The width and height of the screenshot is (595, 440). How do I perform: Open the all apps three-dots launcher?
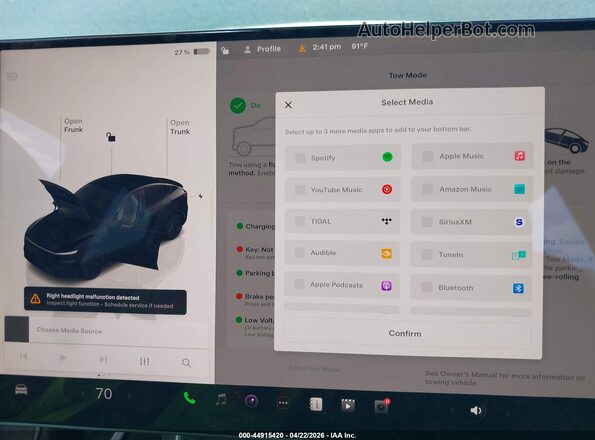tap(283, 403)
